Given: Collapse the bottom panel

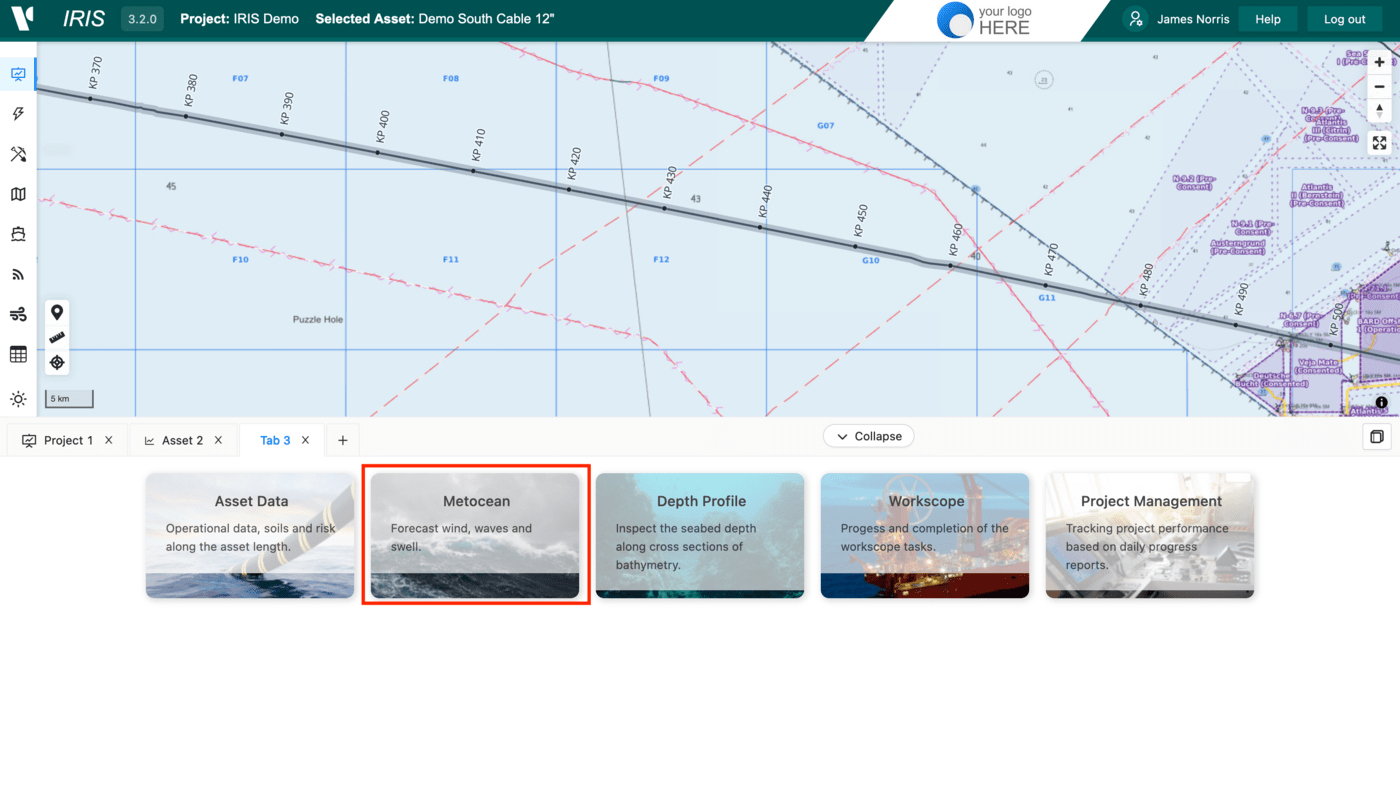Looking at the screenshot, I should point(869,436).
